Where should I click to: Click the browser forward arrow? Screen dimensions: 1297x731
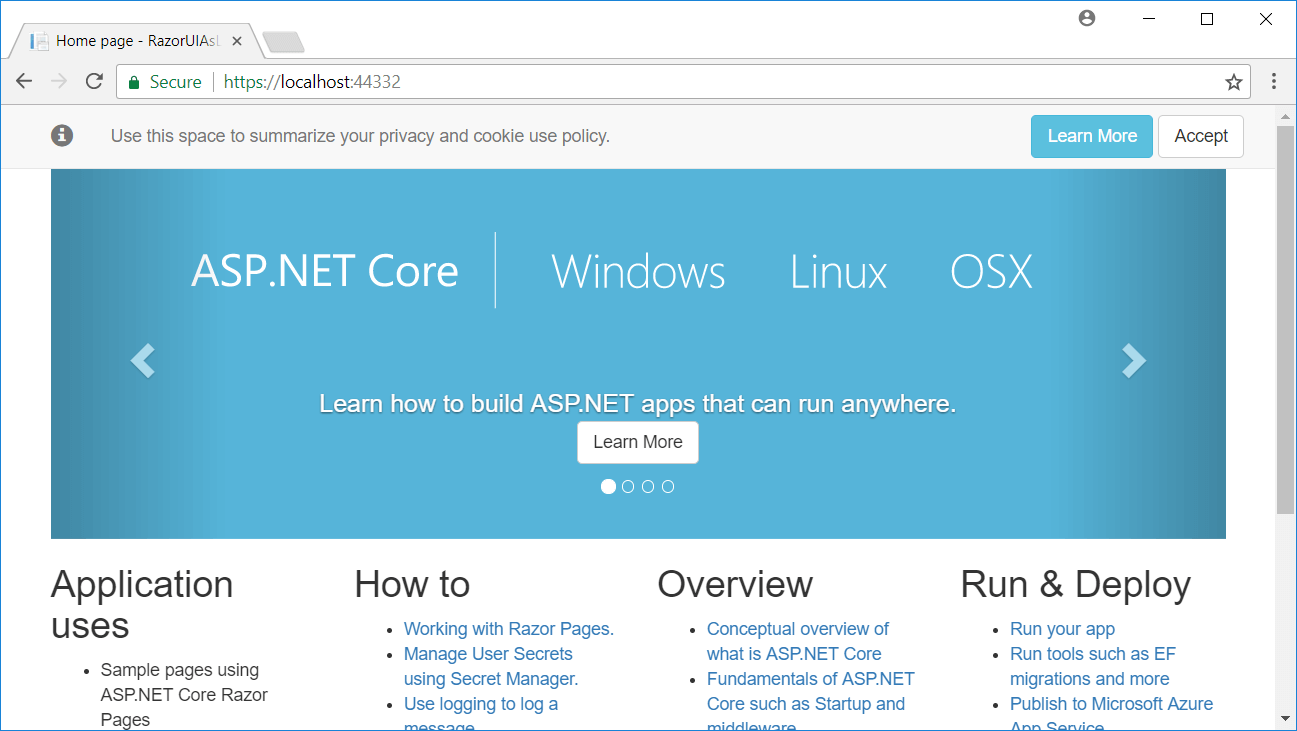[59, 82]
